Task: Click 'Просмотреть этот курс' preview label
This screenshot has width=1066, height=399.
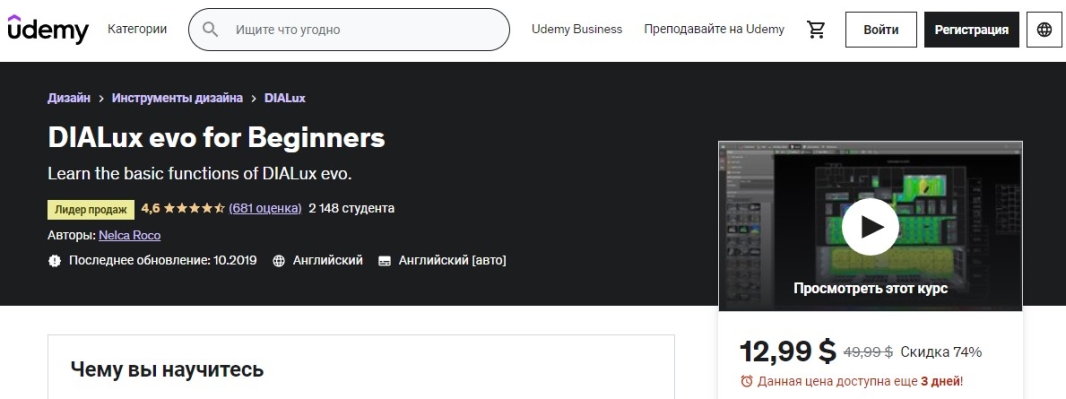Action: [x=870, y=288]
